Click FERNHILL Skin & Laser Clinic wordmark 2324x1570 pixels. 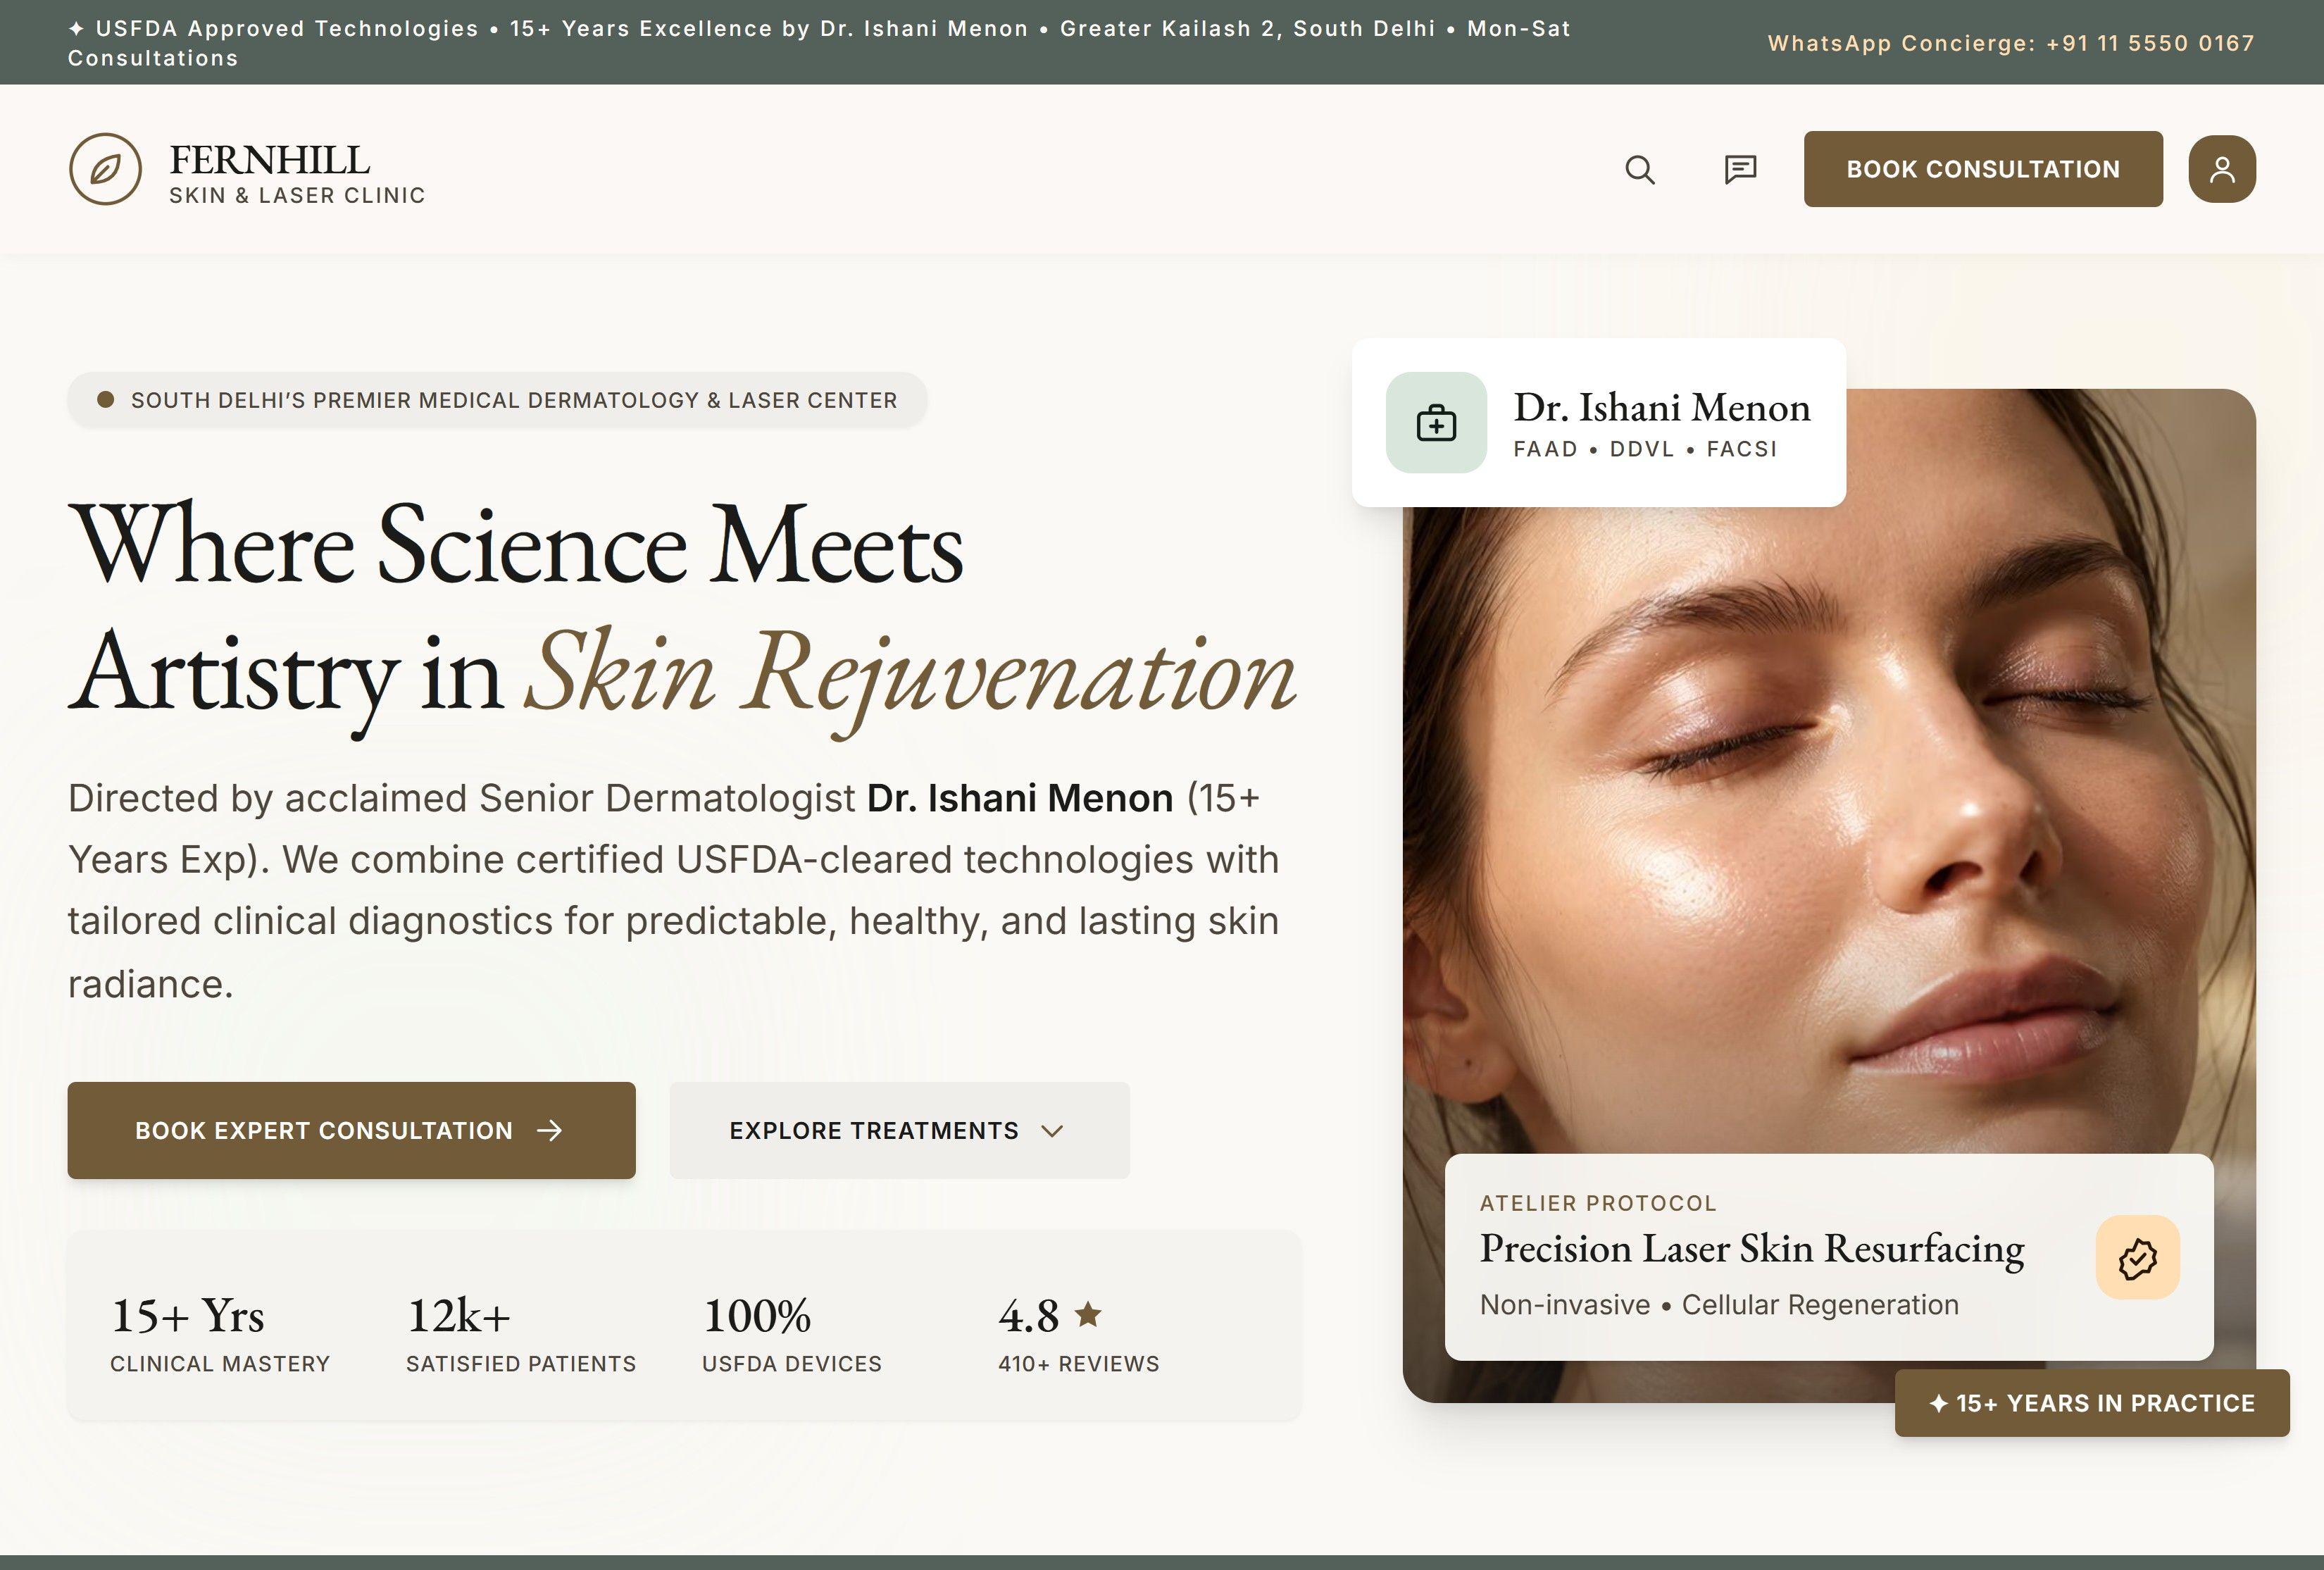pyautogui.click(x=297, y=173)
